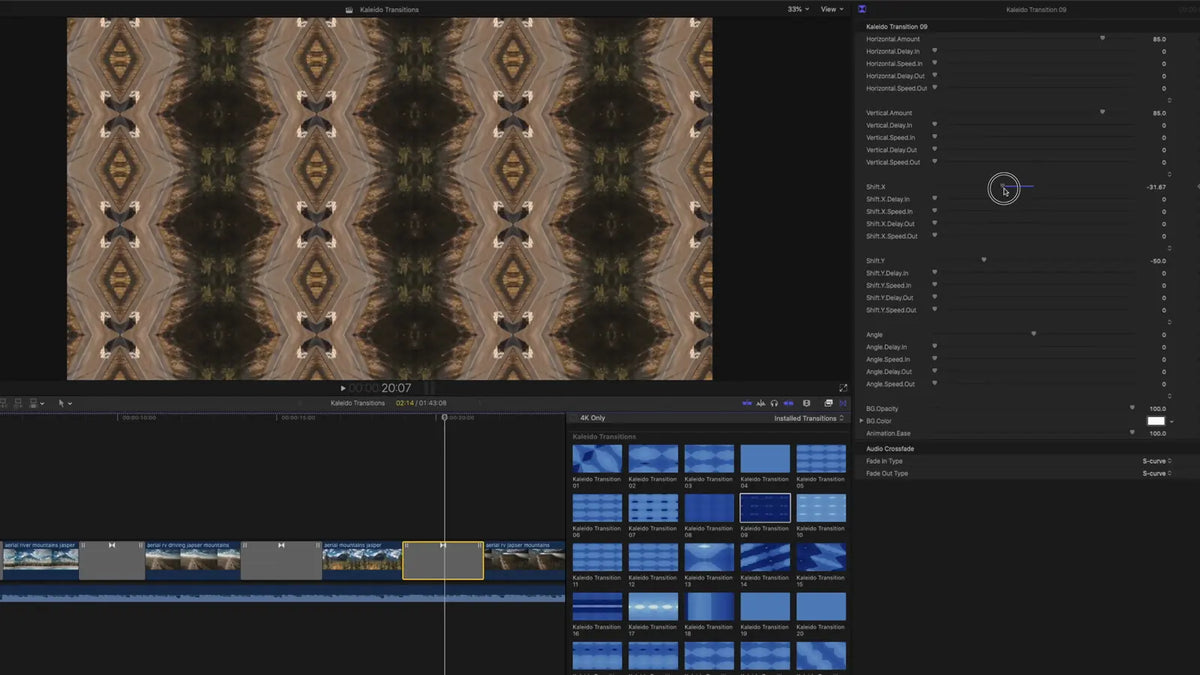Select Kaleido Transition 06 thumbnail
Screen dimensions: 1200x675
tap(597, 508)
